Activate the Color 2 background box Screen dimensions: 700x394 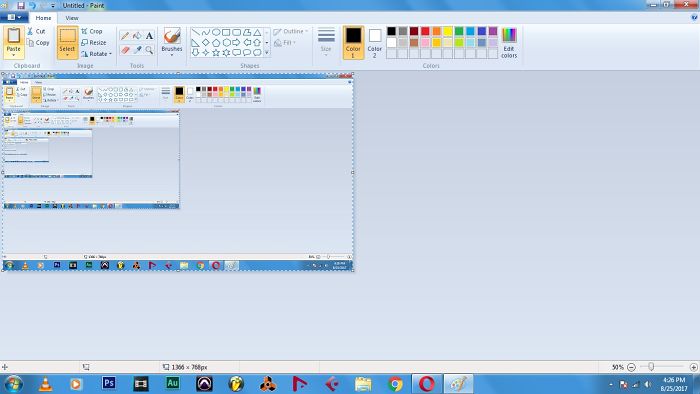click(x=375, y=43)
